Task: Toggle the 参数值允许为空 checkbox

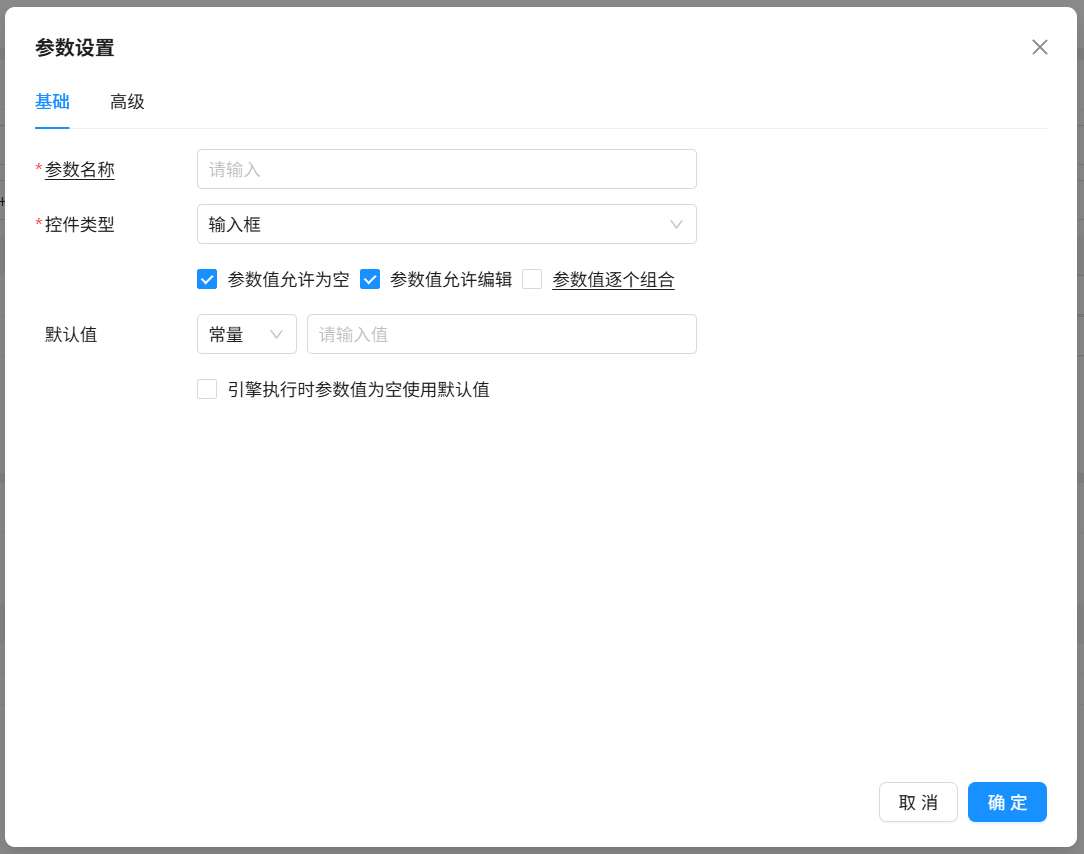Action: click(207, 280)
